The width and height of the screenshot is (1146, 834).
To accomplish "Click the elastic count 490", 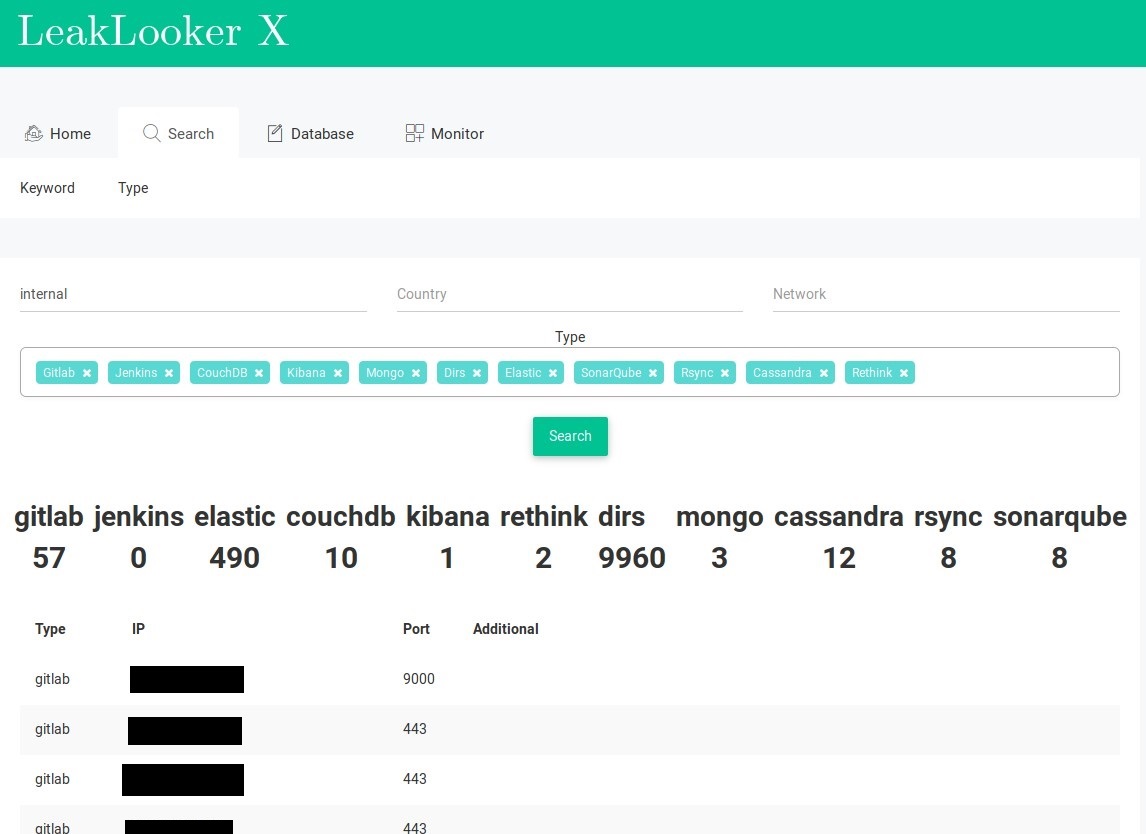I will [235, 558].
